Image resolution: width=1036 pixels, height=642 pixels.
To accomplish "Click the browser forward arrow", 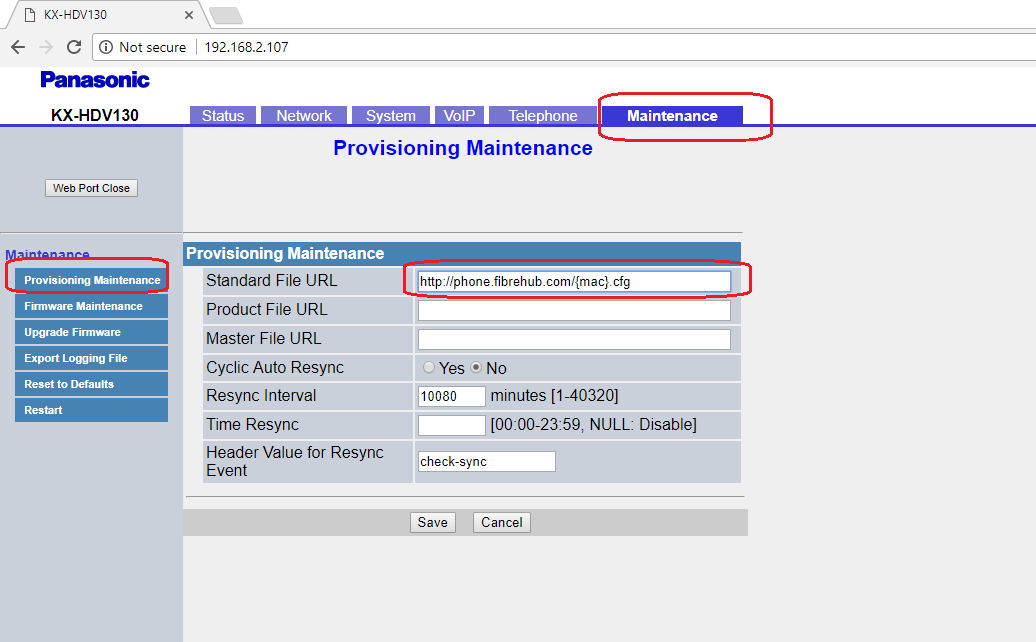I will pyautogui.click(x=46, y=47).
